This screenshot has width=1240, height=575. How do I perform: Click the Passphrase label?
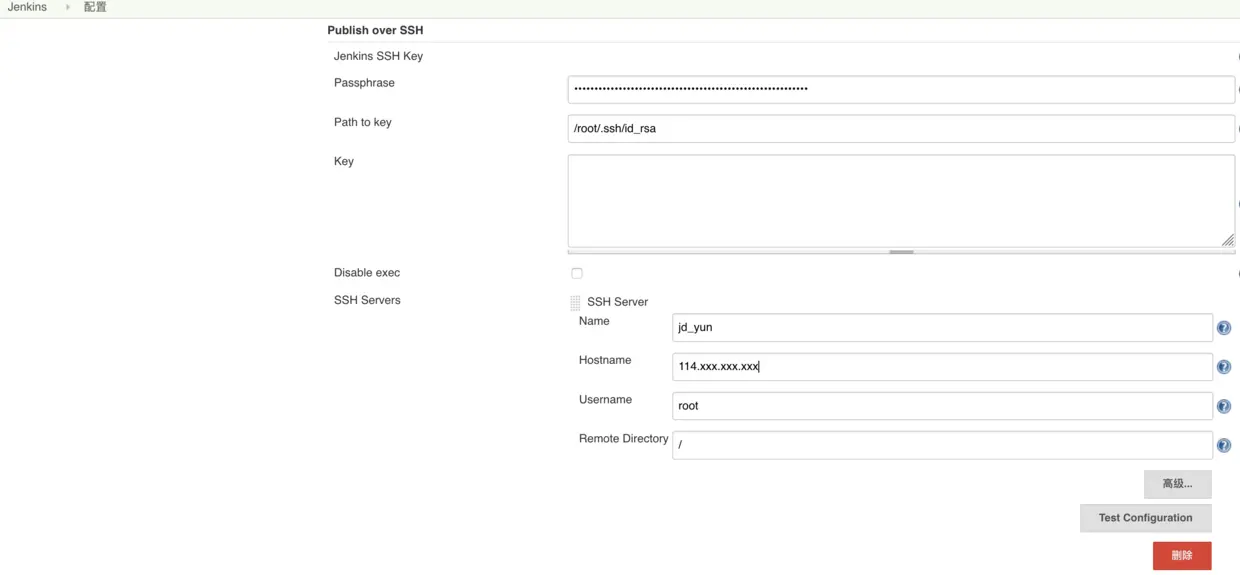364,83
